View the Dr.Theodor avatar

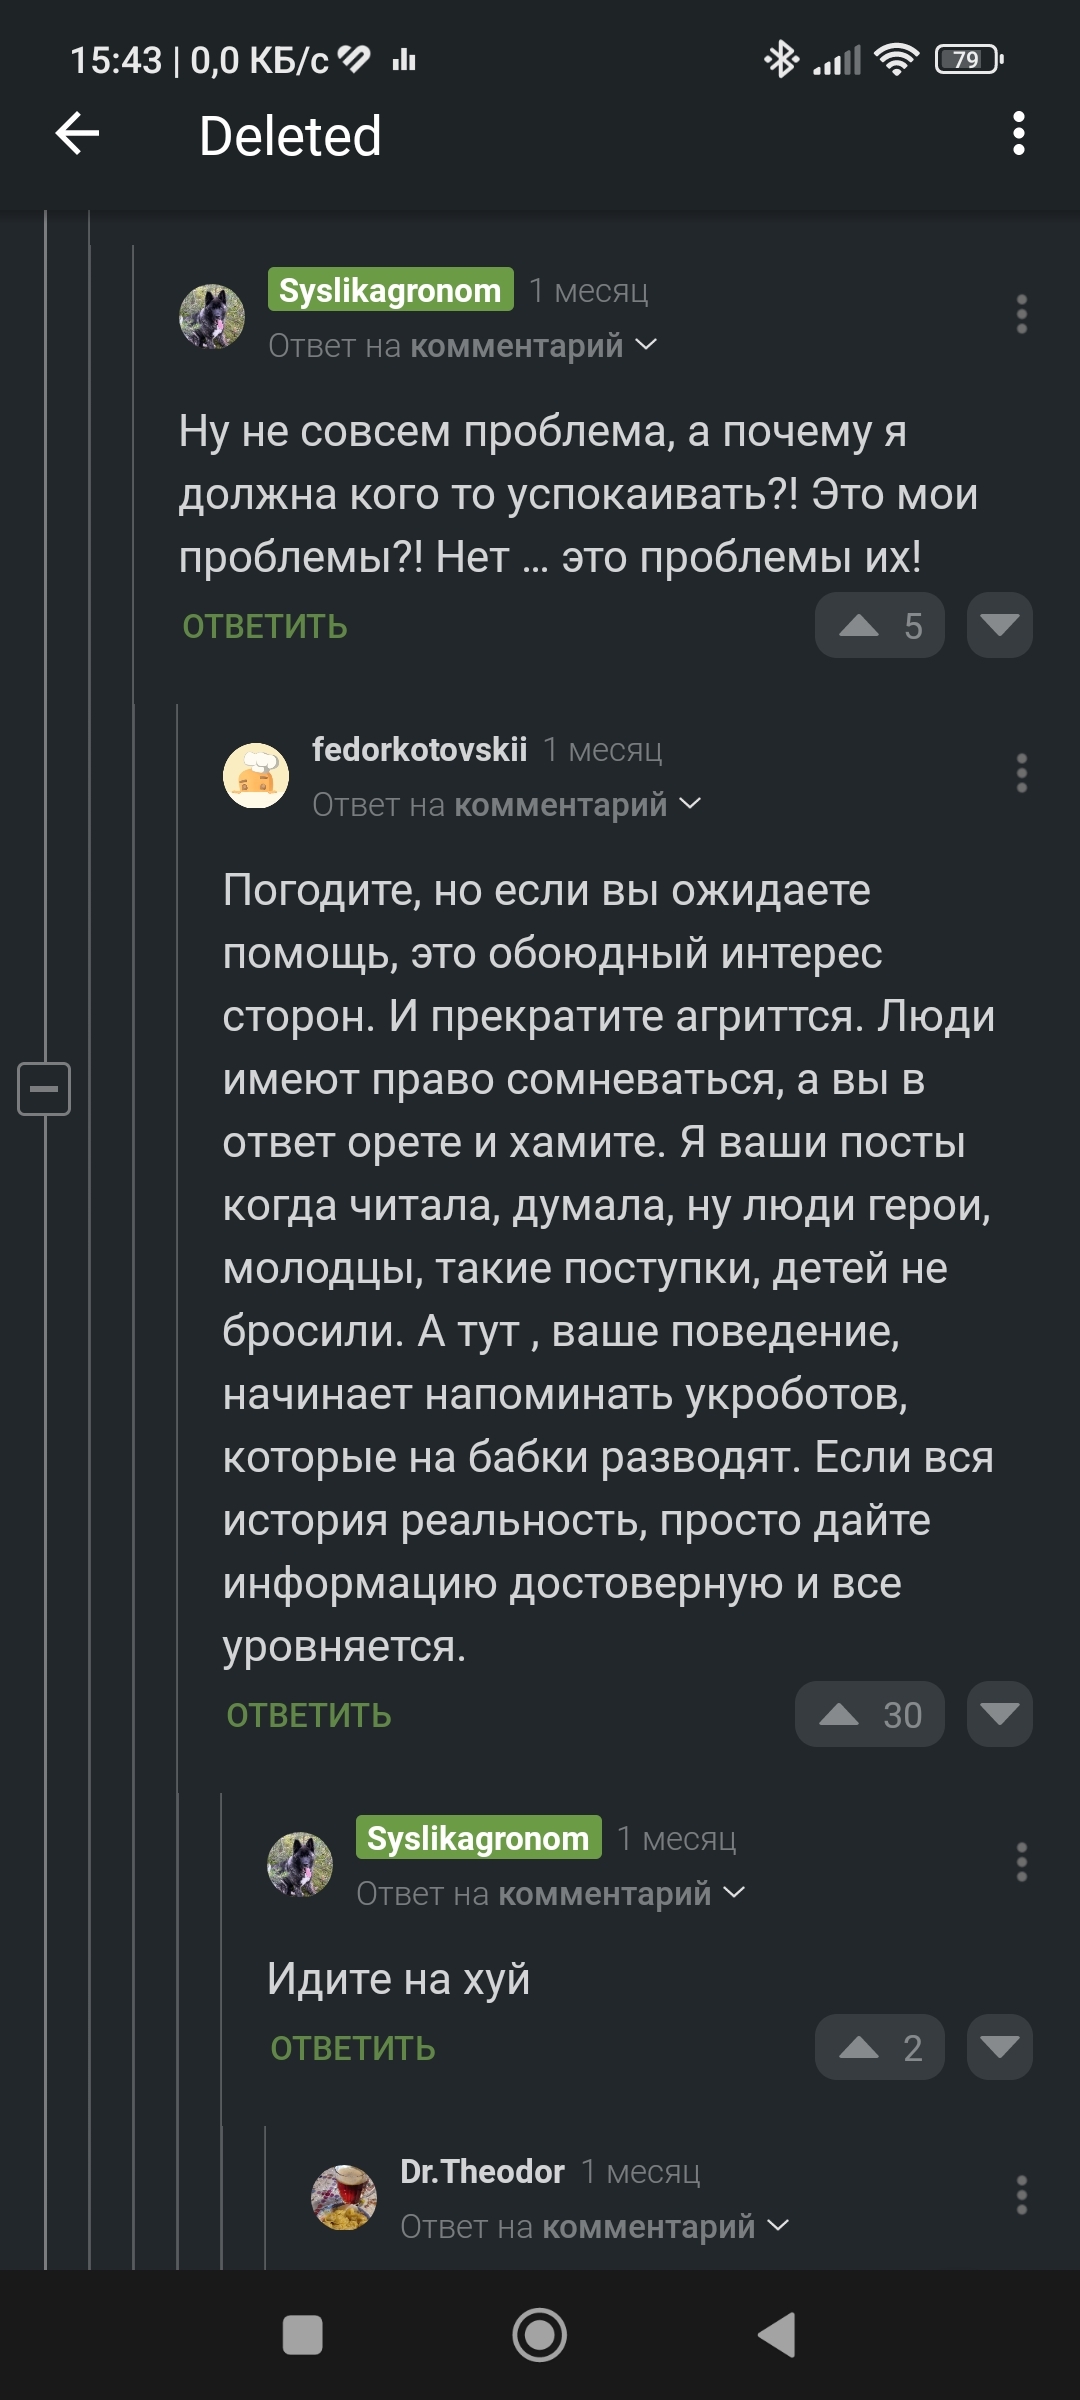point(344,2197)
